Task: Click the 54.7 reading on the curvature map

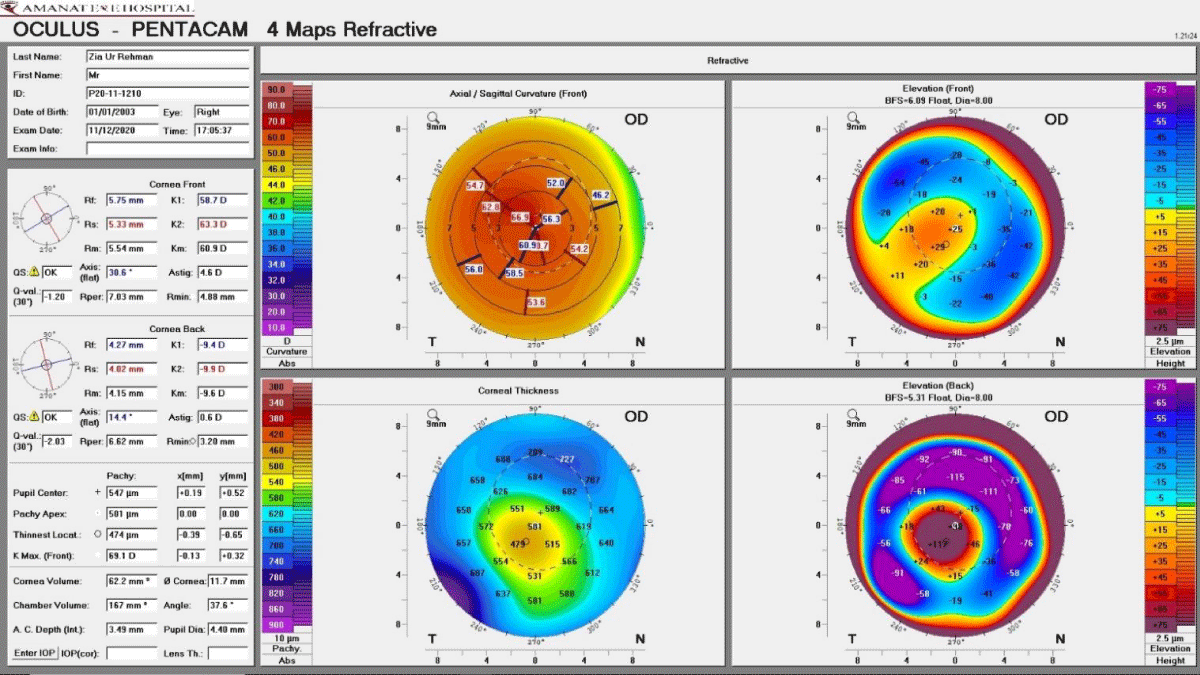Action: [x=475, y=186]
